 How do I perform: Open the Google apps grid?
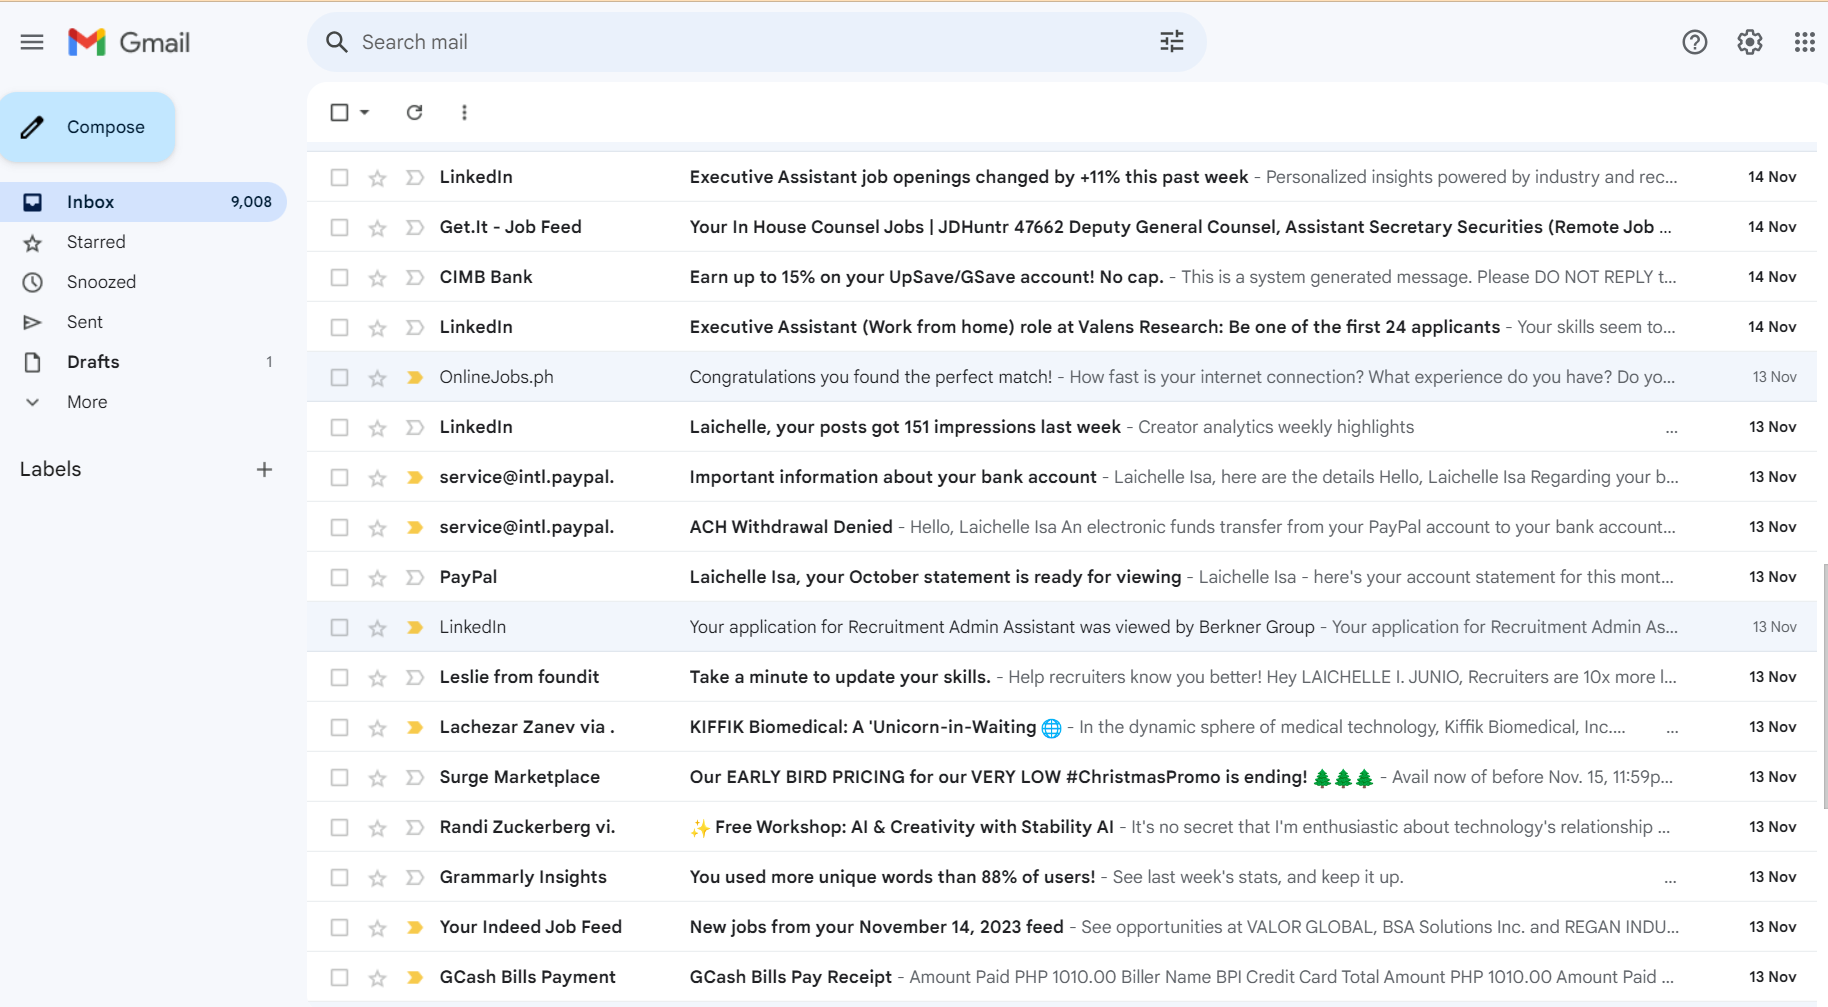coord(1804,42)
